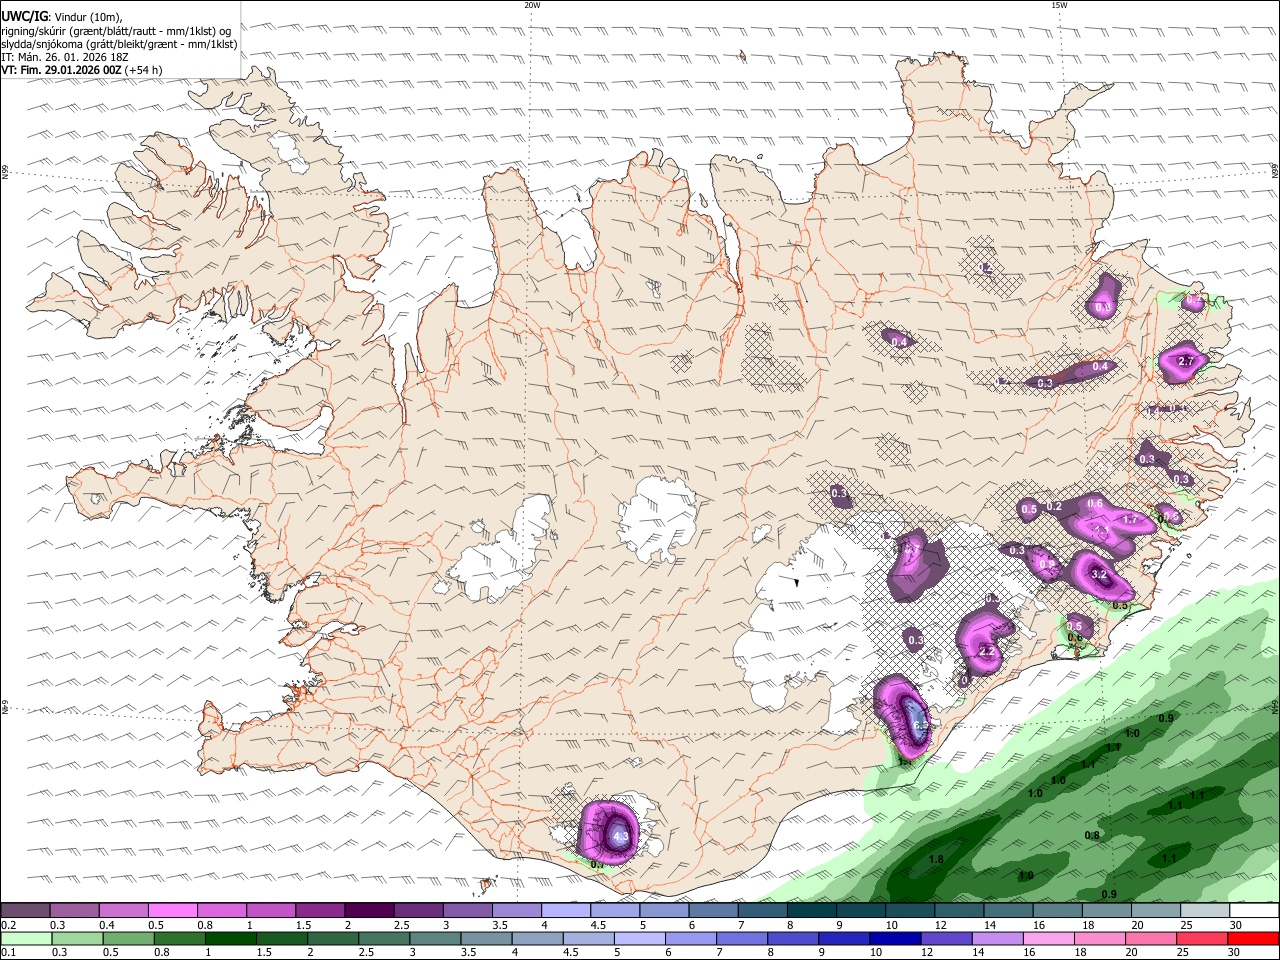This screenshot has height=960, width=1280.
Task: Click the 4.3 precipitation value on the map
Action: point(620,837)
